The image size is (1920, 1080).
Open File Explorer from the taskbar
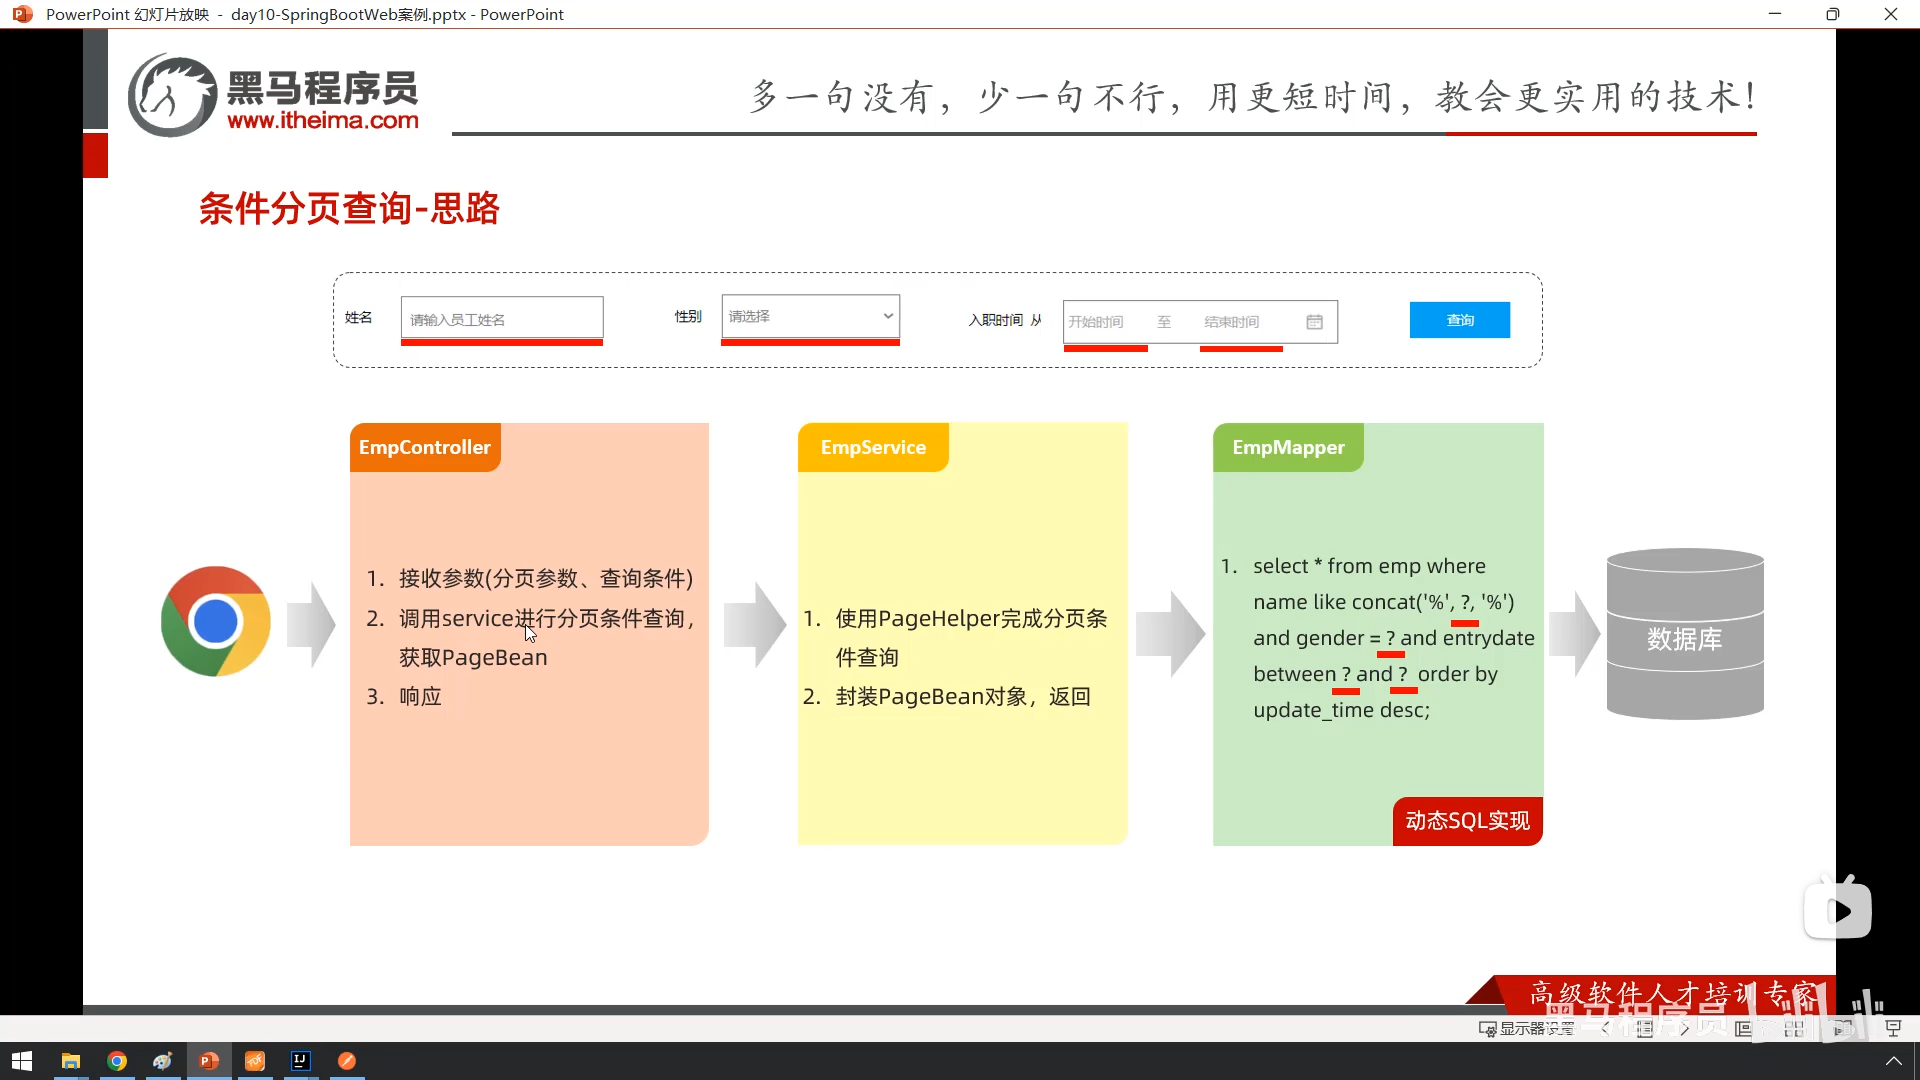70,1061
